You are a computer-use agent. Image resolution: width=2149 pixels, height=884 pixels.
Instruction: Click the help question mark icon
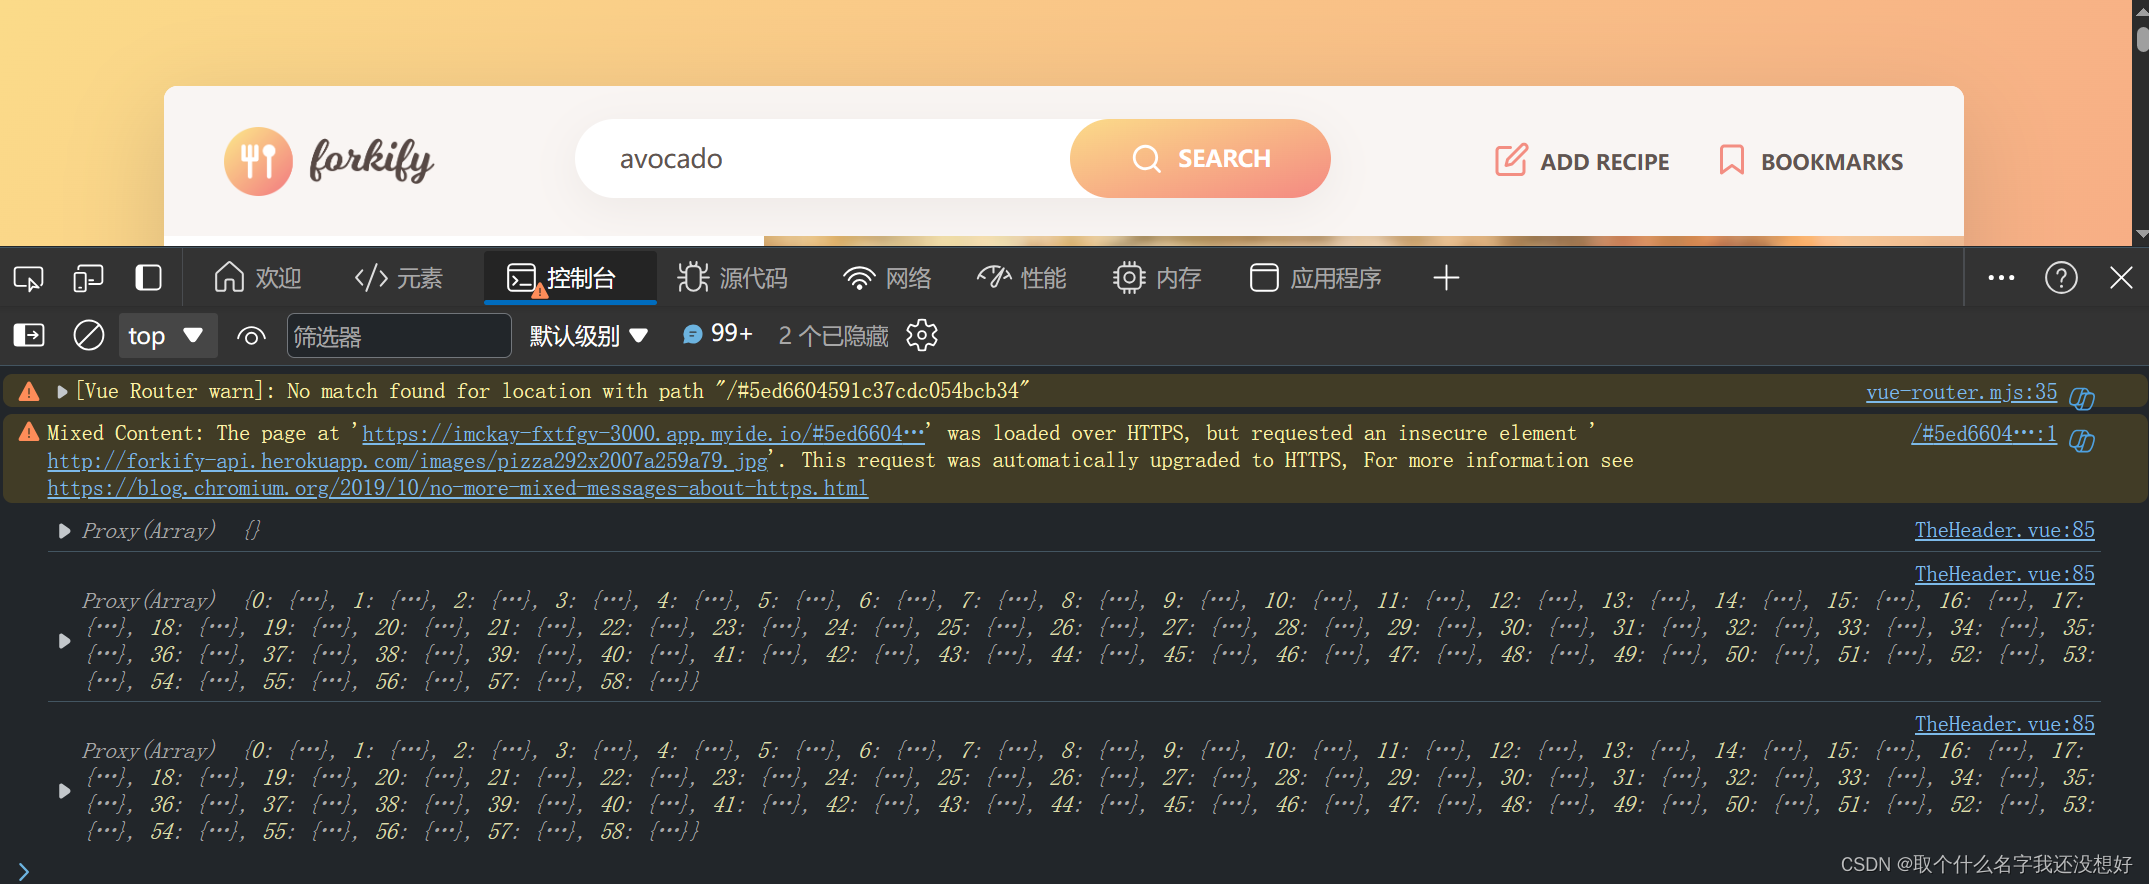click(2061, 278)
